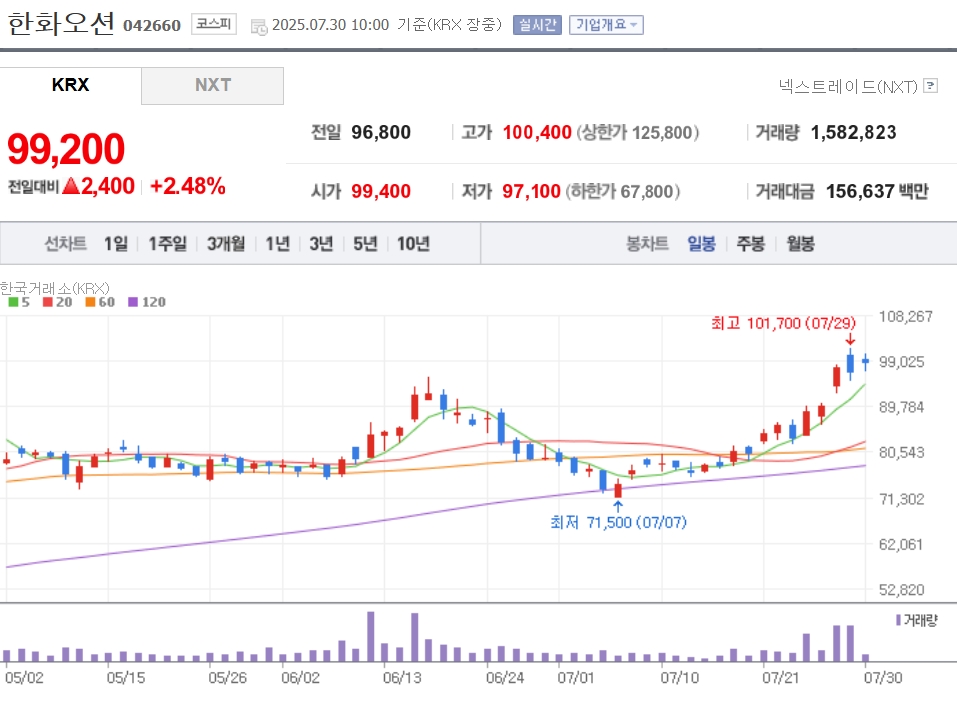Image resolution: width=957 pixels, height=708 pixels.
Task: Click the 봉차트 label
Action: 647,244
